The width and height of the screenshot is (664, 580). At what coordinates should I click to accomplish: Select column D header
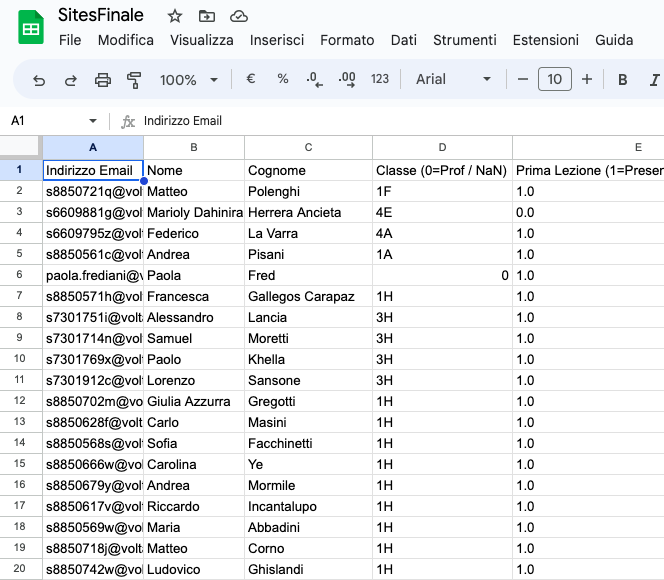click(x=443, y=147)
